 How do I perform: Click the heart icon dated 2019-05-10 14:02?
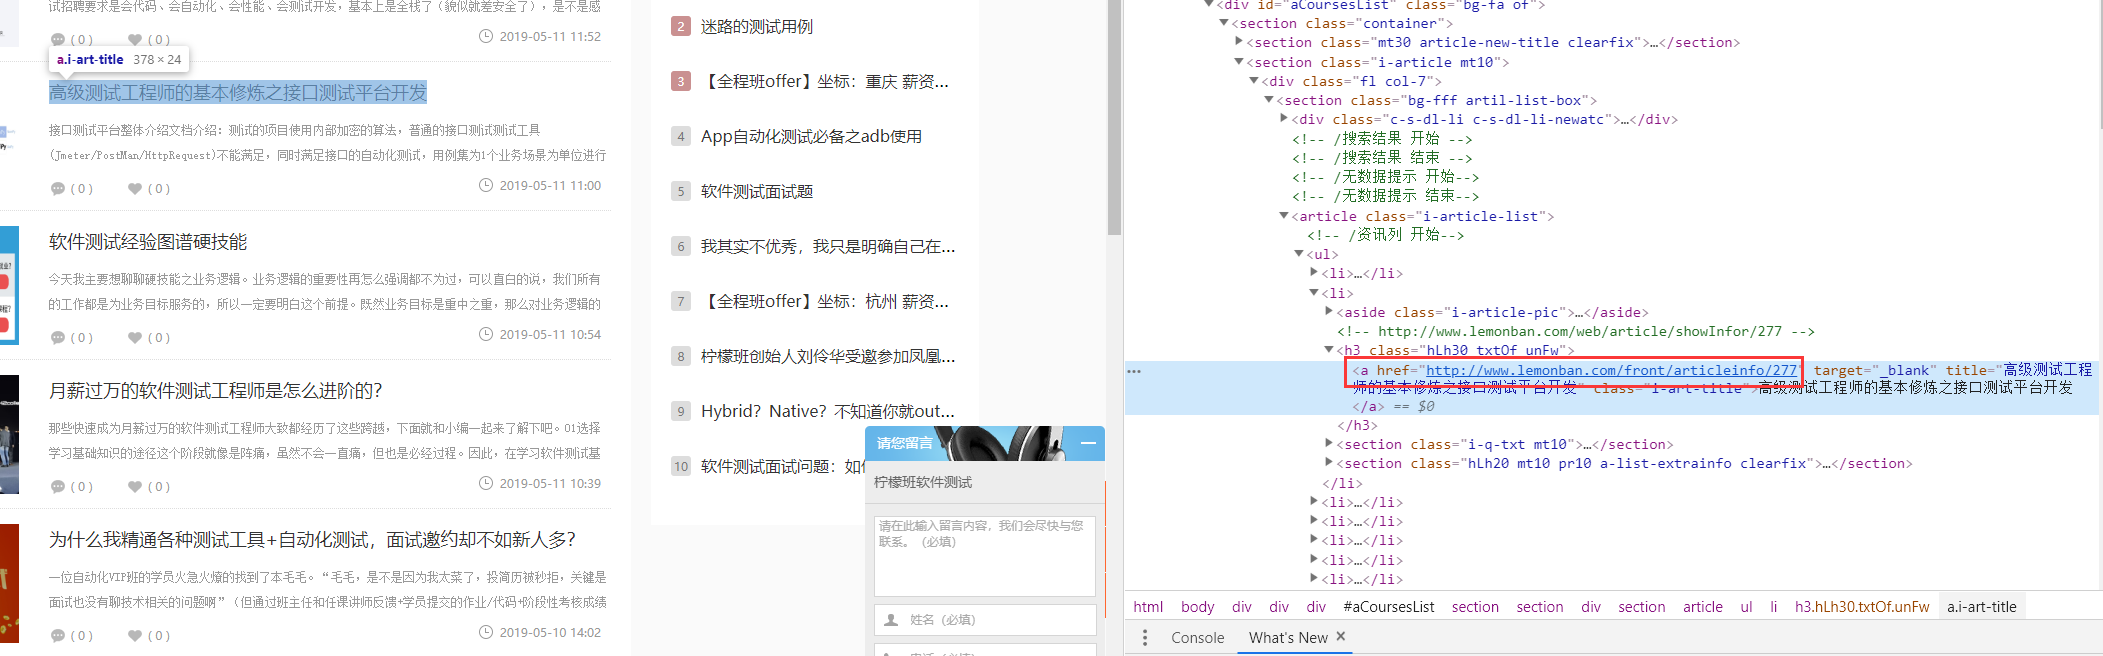tap(135, 636)
